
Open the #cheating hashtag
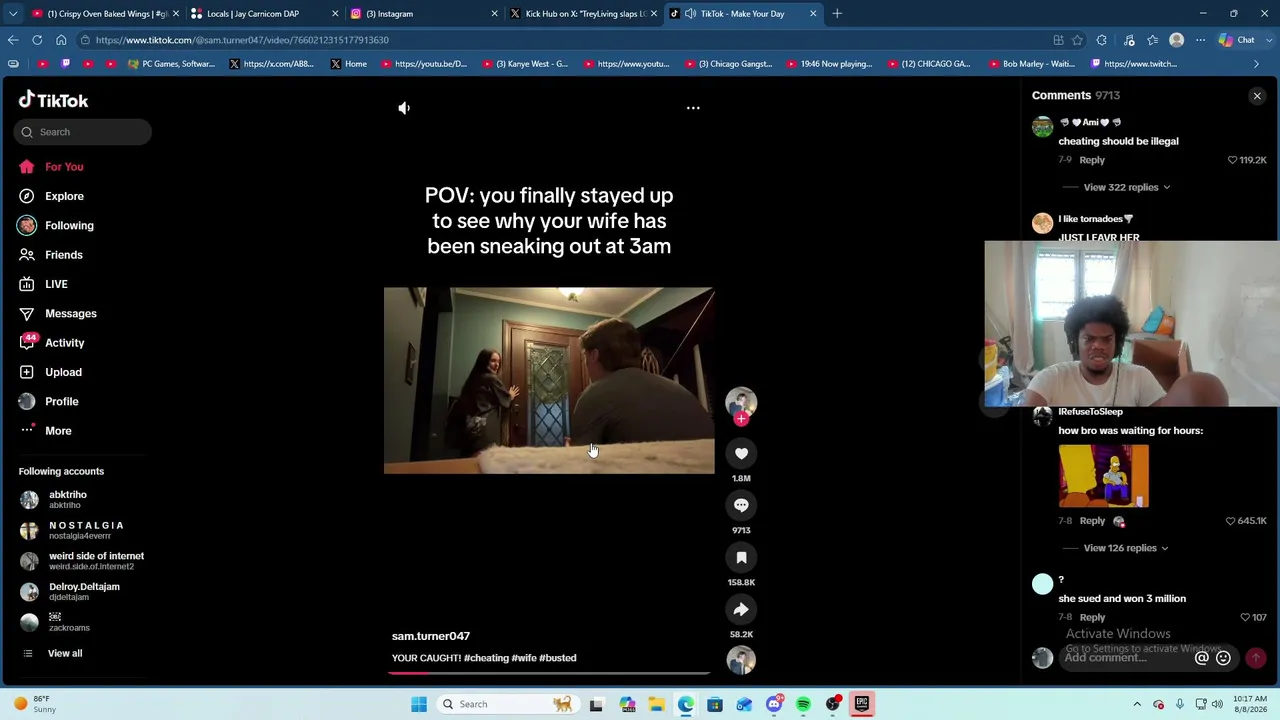click(486, 658)
